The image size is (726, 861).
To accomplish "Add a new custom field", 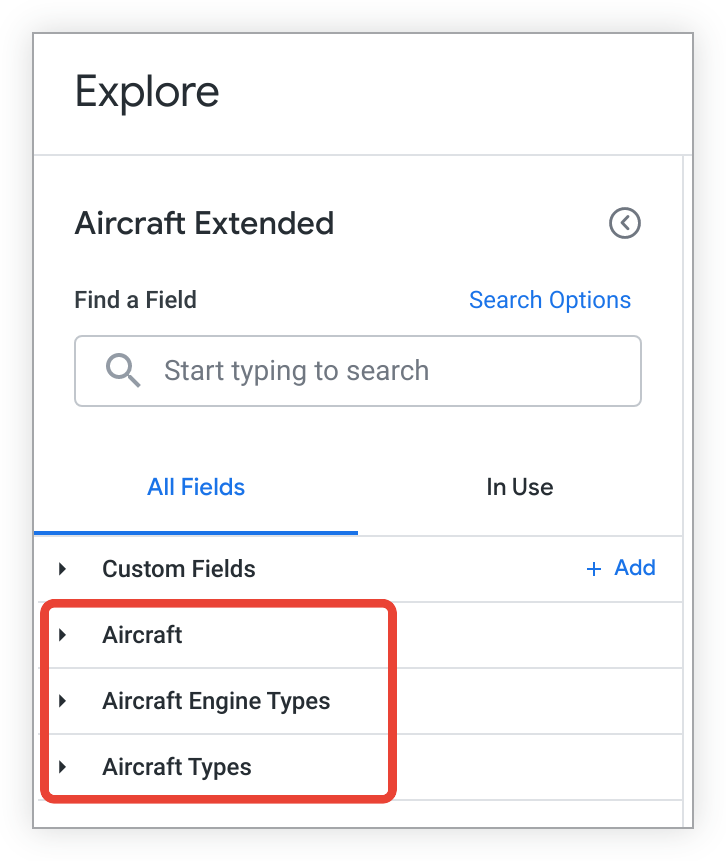I will coord(634,569).
